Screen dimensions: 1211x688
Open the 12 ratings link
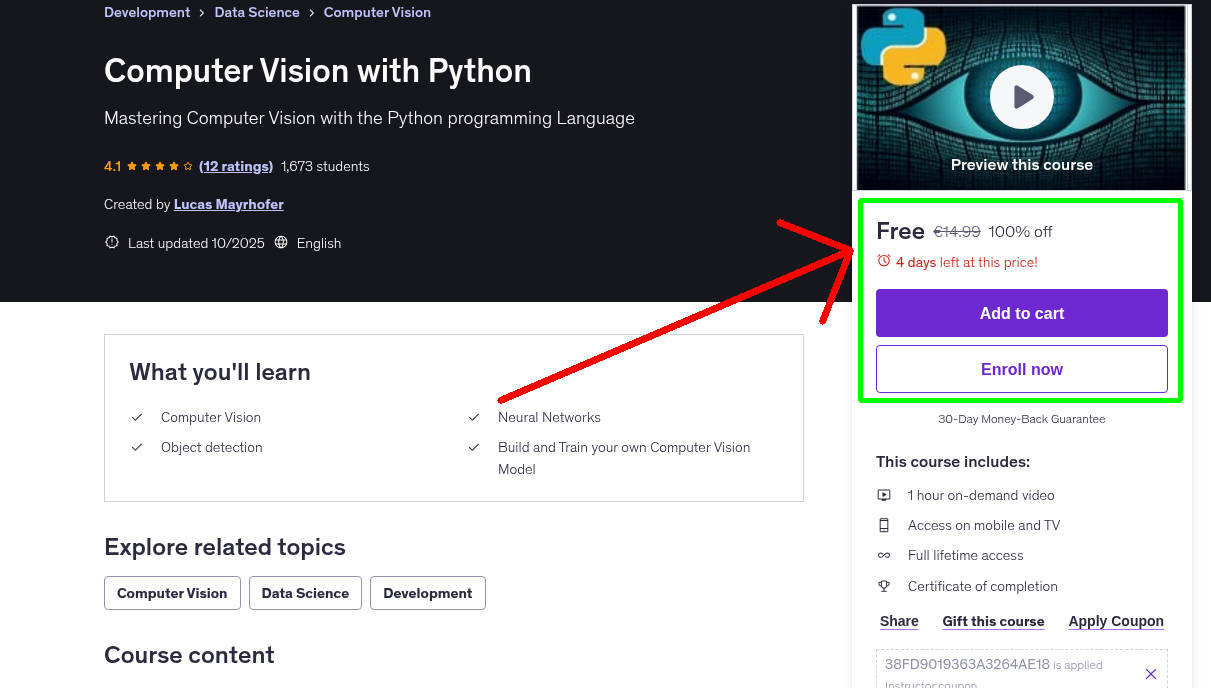236,165
